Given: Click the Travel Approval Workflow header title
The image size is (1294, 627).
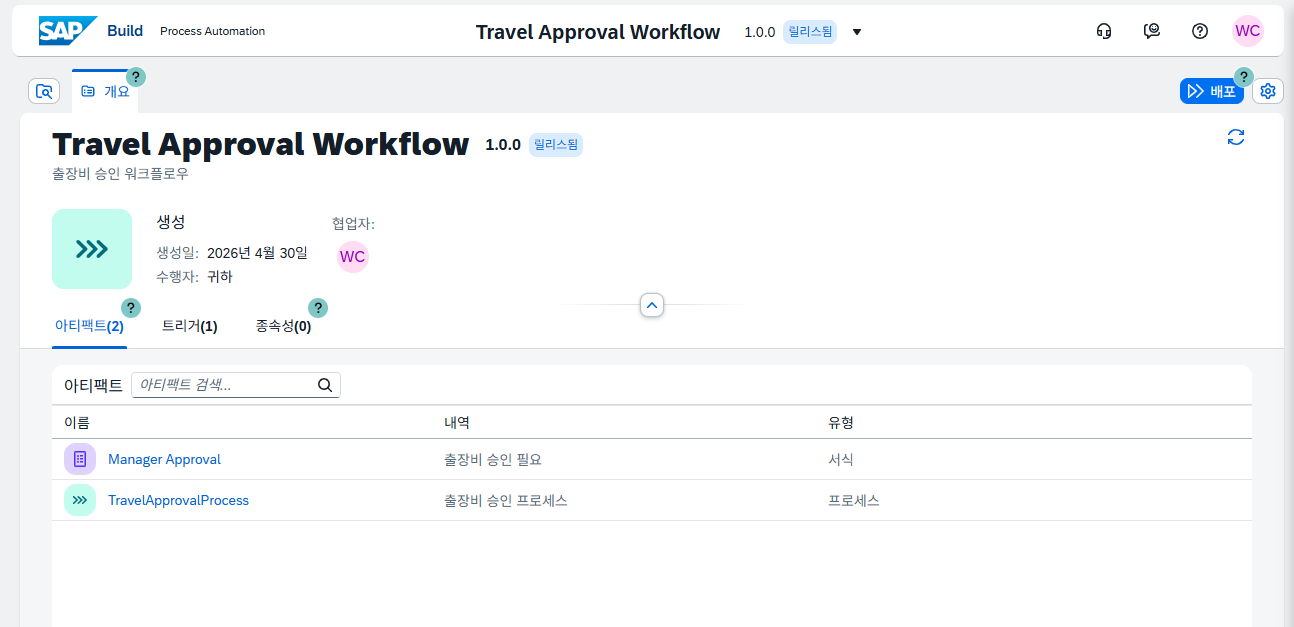Looking at the screenshot, I should point(598,32).
